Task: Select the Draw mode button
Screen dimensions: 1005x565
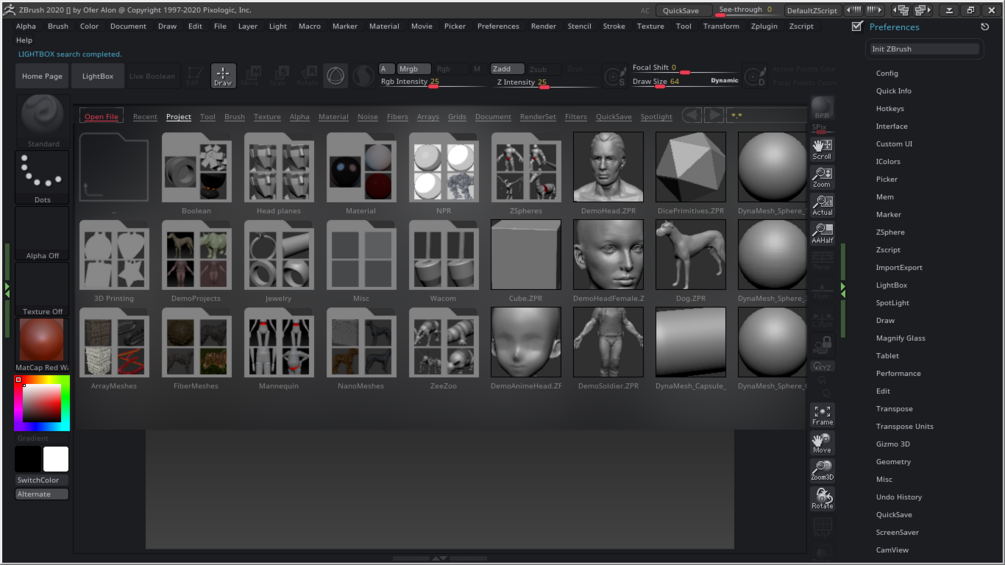Action: tap(223, 76)
